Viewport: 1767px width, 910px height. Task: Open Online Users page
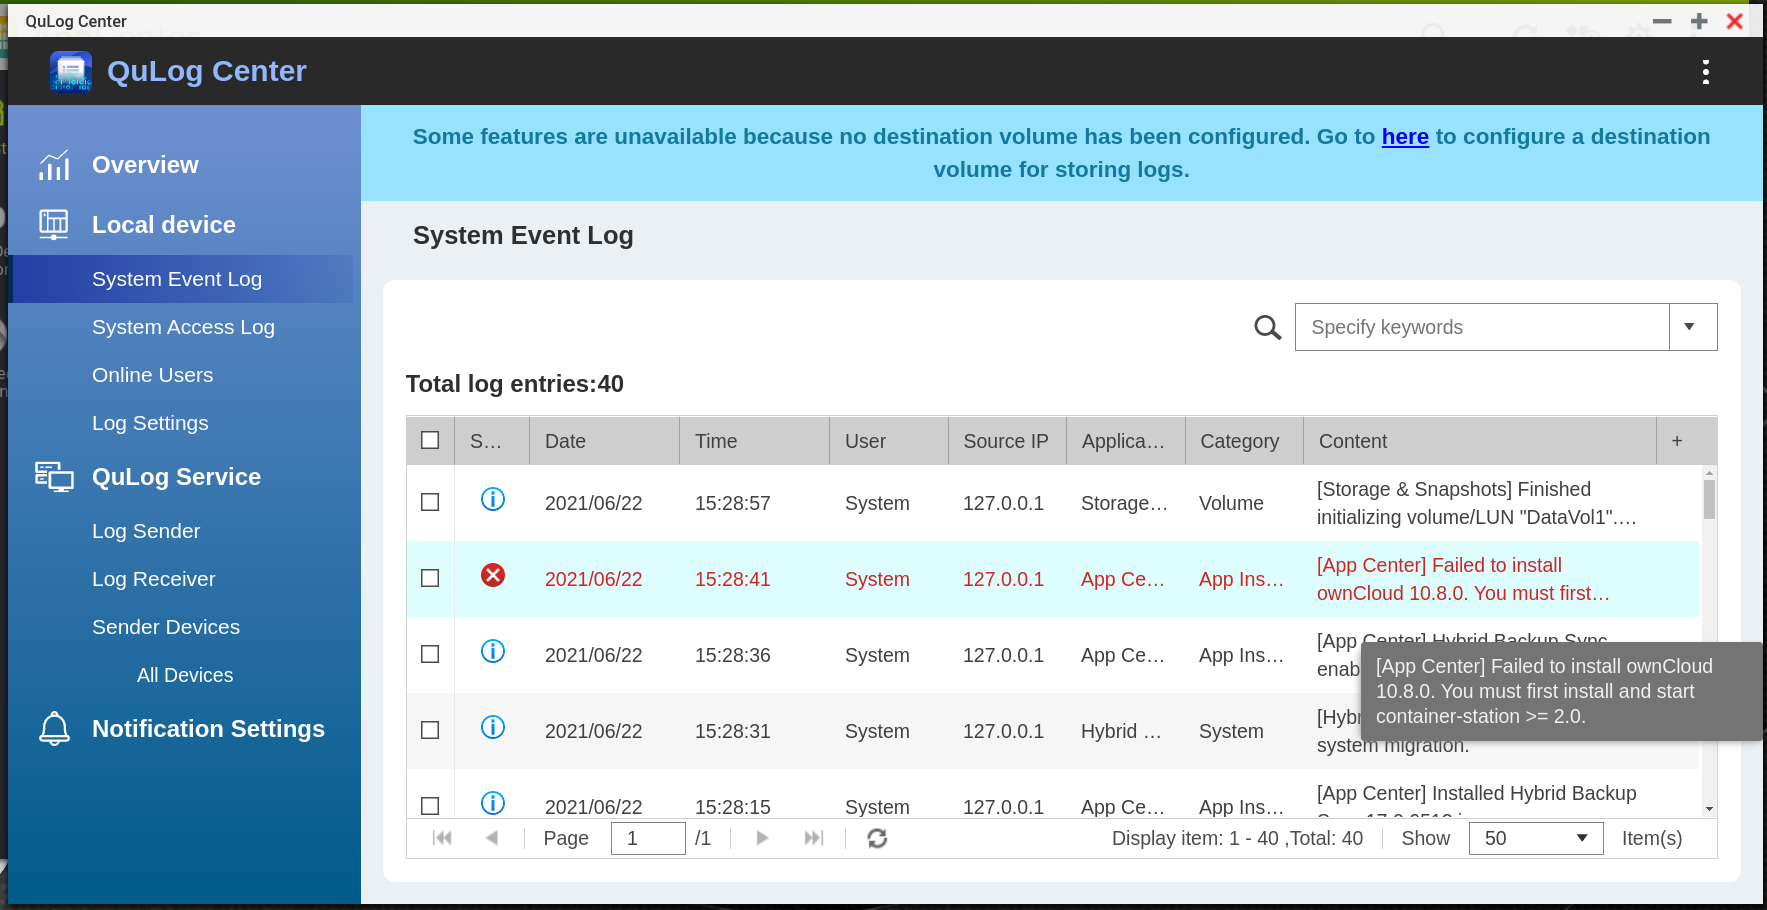coord(152,375)
